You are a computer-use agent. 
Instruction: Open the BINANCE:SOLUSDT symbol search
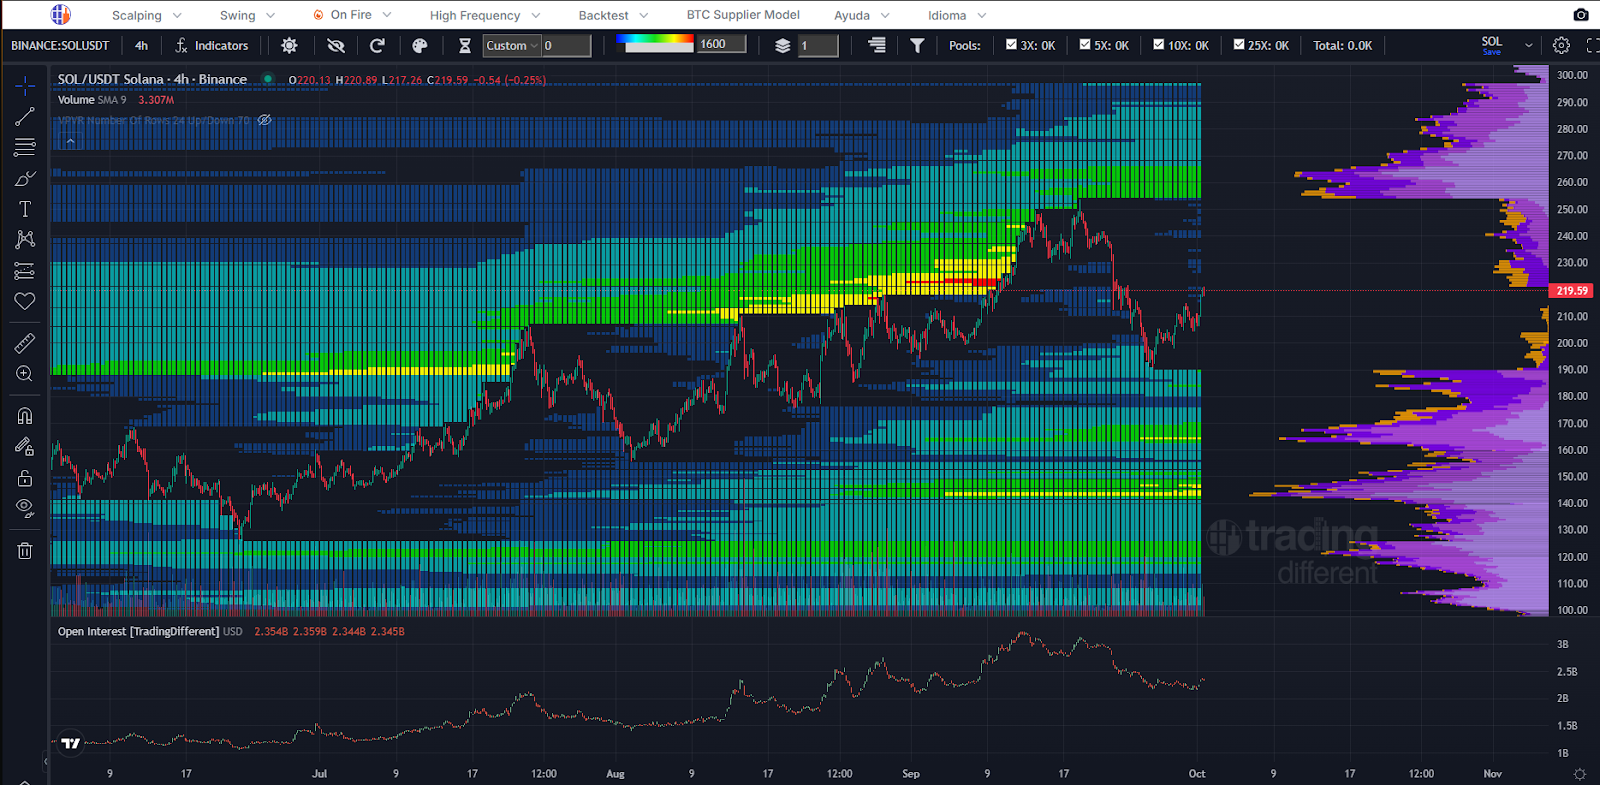click(60, 46)
